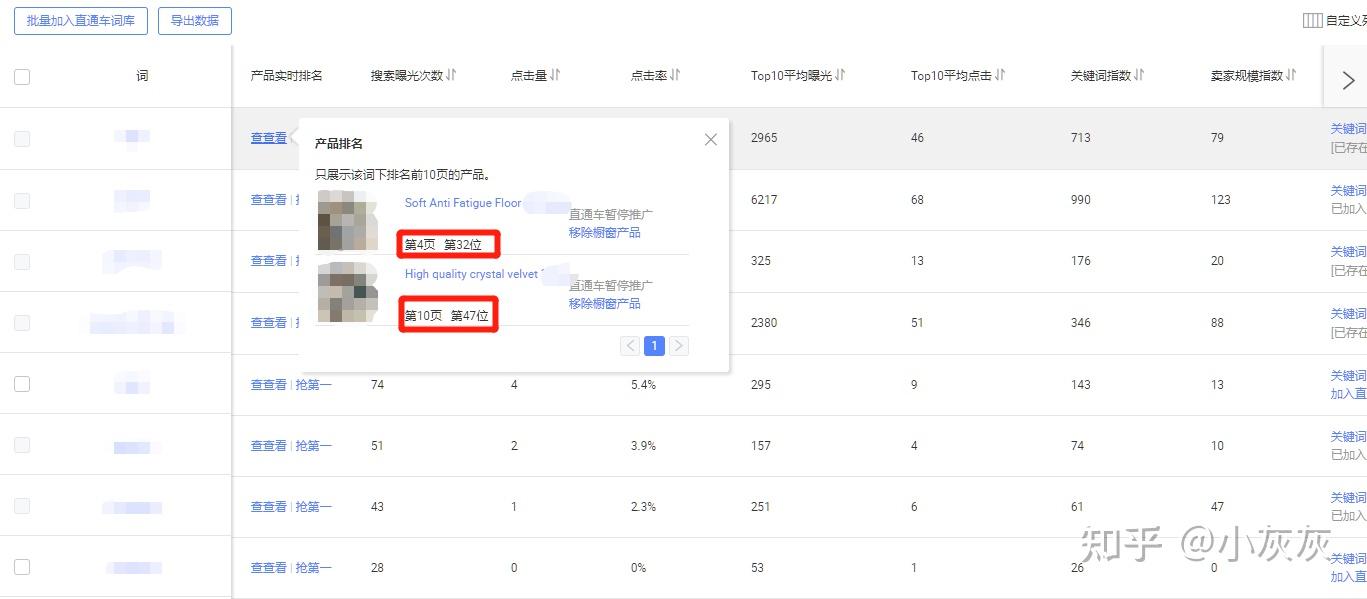Show more columns with right chevron

coord(1346,78)
